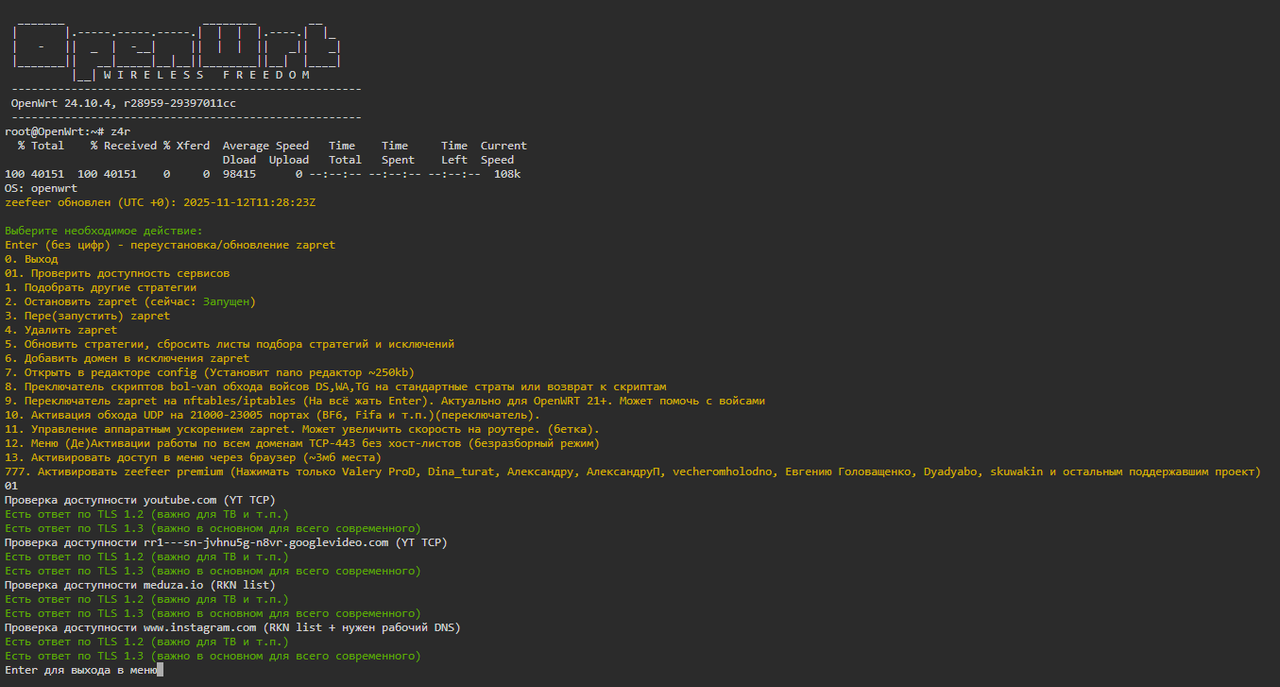The height and width of the screenshot is (687, 1280).
Task: Click the root@OpenWrt z4r command prompt line
Action: (68, 131)
